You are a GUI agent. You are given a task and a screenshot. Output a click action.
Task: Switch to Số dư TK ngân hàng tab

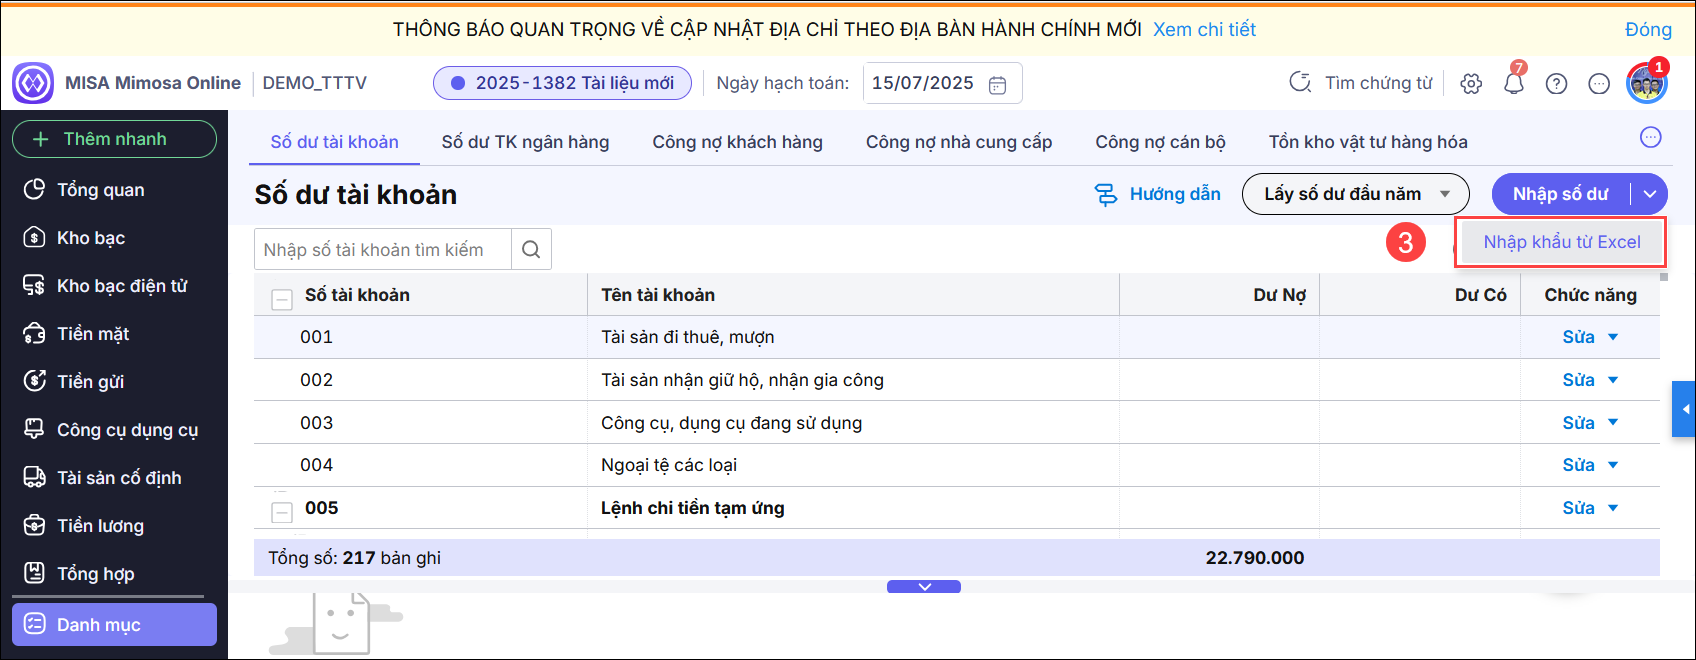525,142
